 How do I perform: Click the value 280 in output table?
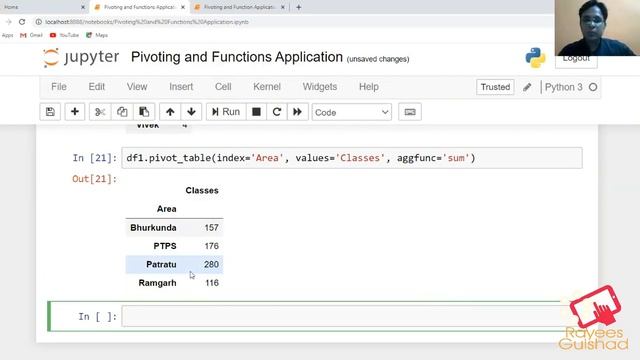pos(211,264)
